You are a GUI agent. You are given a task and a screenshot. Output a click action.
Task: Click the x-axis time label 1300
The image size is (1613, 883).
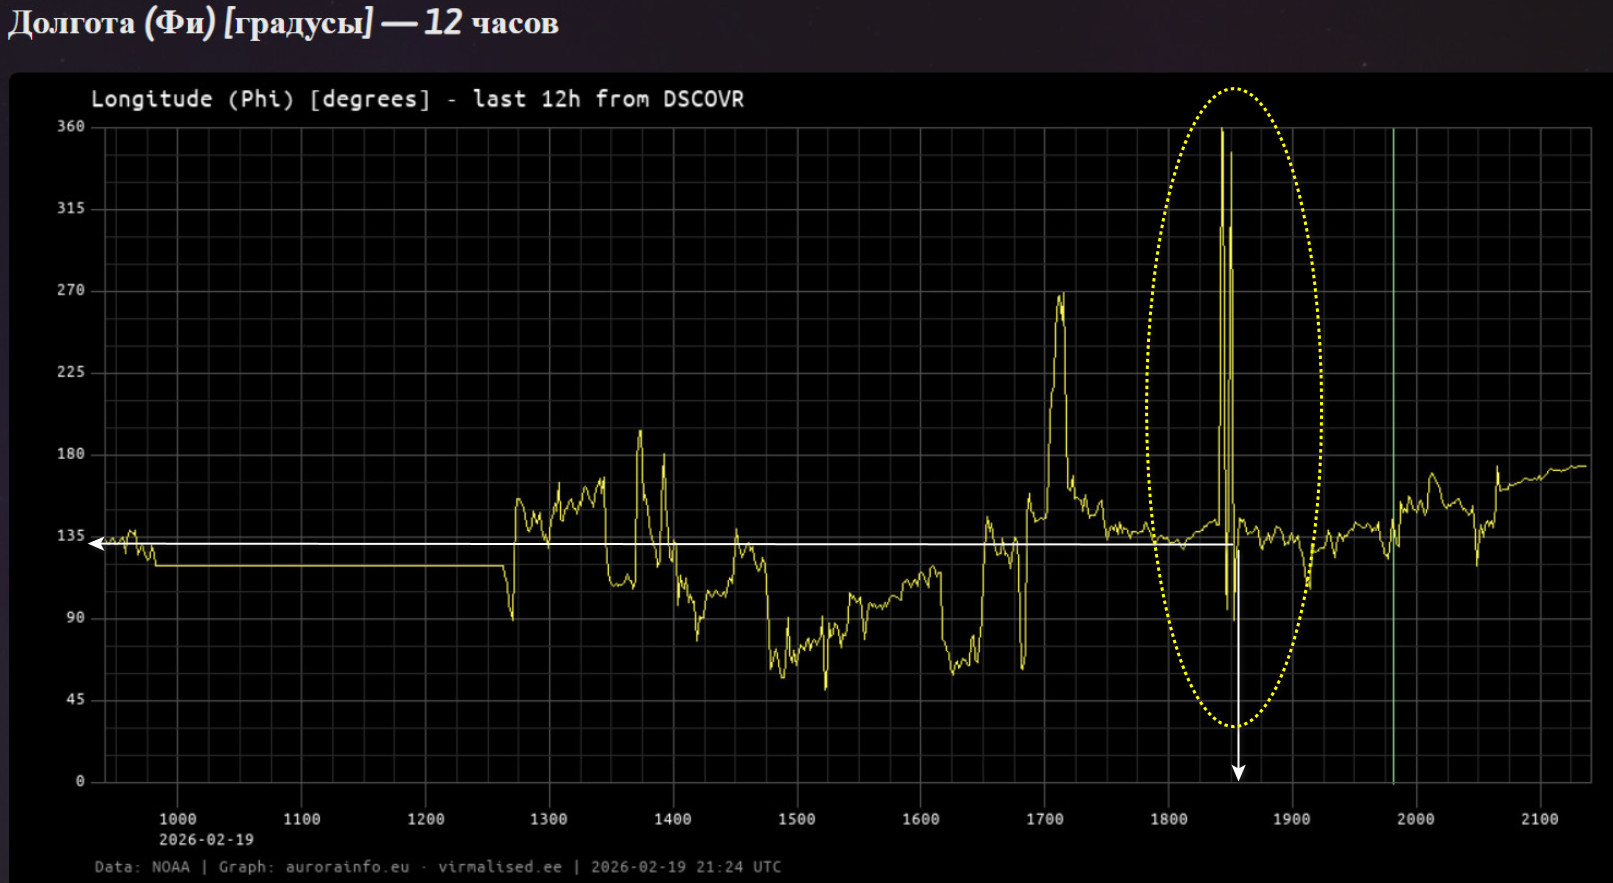(x=548, y=819)
